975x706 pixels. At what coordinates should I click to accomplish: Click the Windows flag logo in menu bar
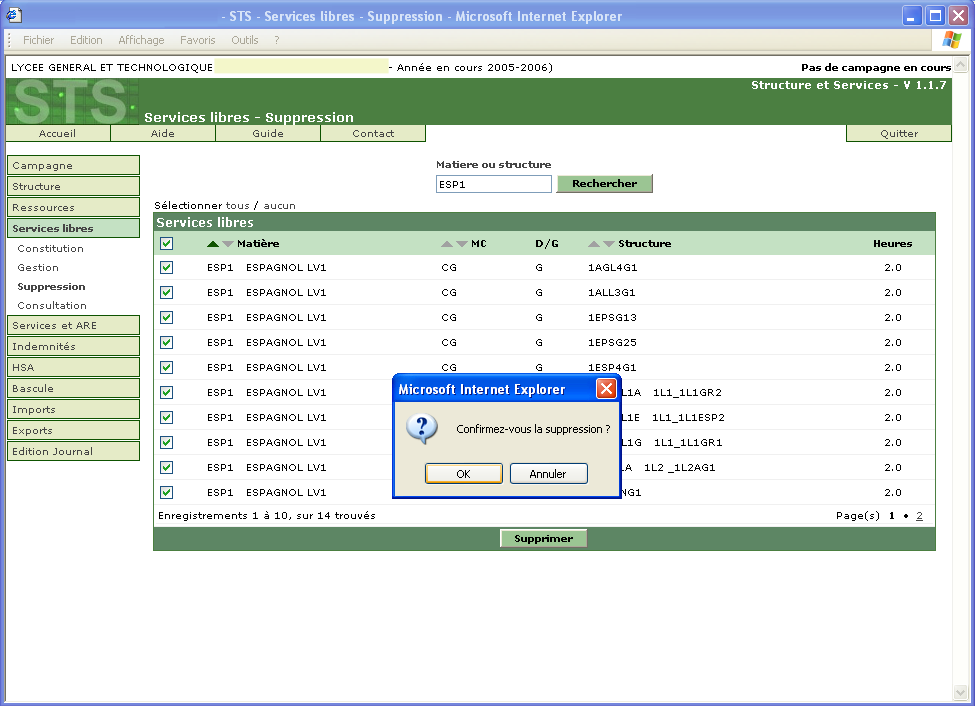[951, 40]
